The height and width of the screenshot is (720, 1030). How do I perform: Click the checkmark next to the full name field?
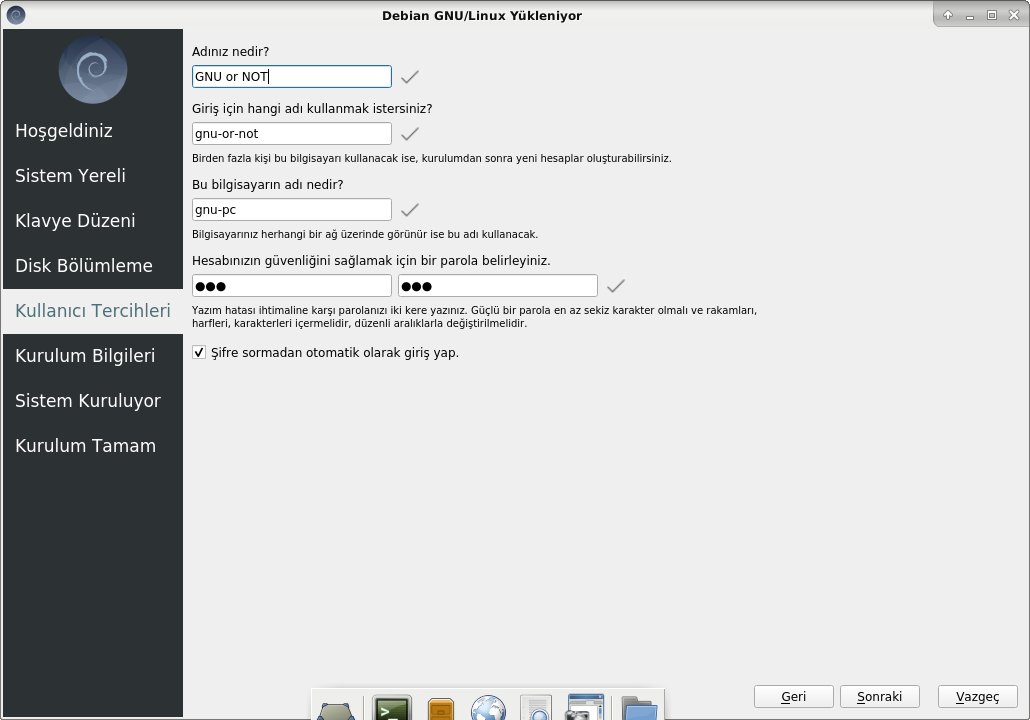tap(410, 77)
